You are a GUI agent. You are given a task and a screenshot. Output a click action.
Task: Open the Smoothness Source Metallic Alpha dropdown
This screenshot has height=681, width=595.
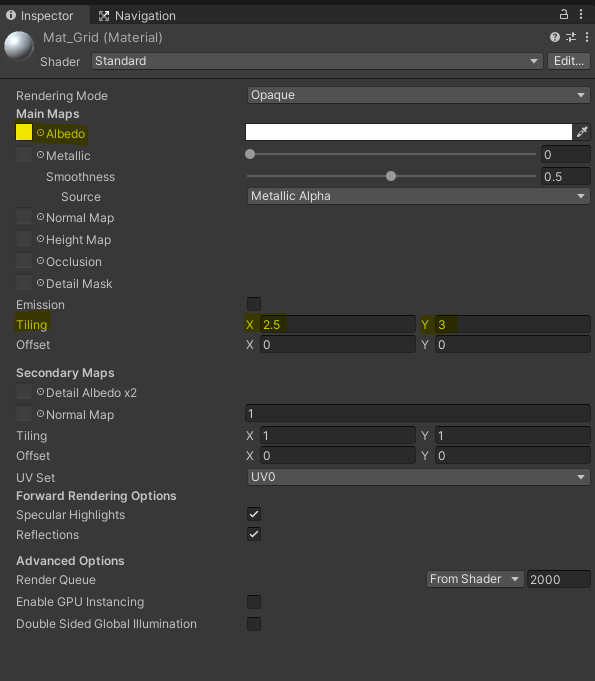pos(418,196)
